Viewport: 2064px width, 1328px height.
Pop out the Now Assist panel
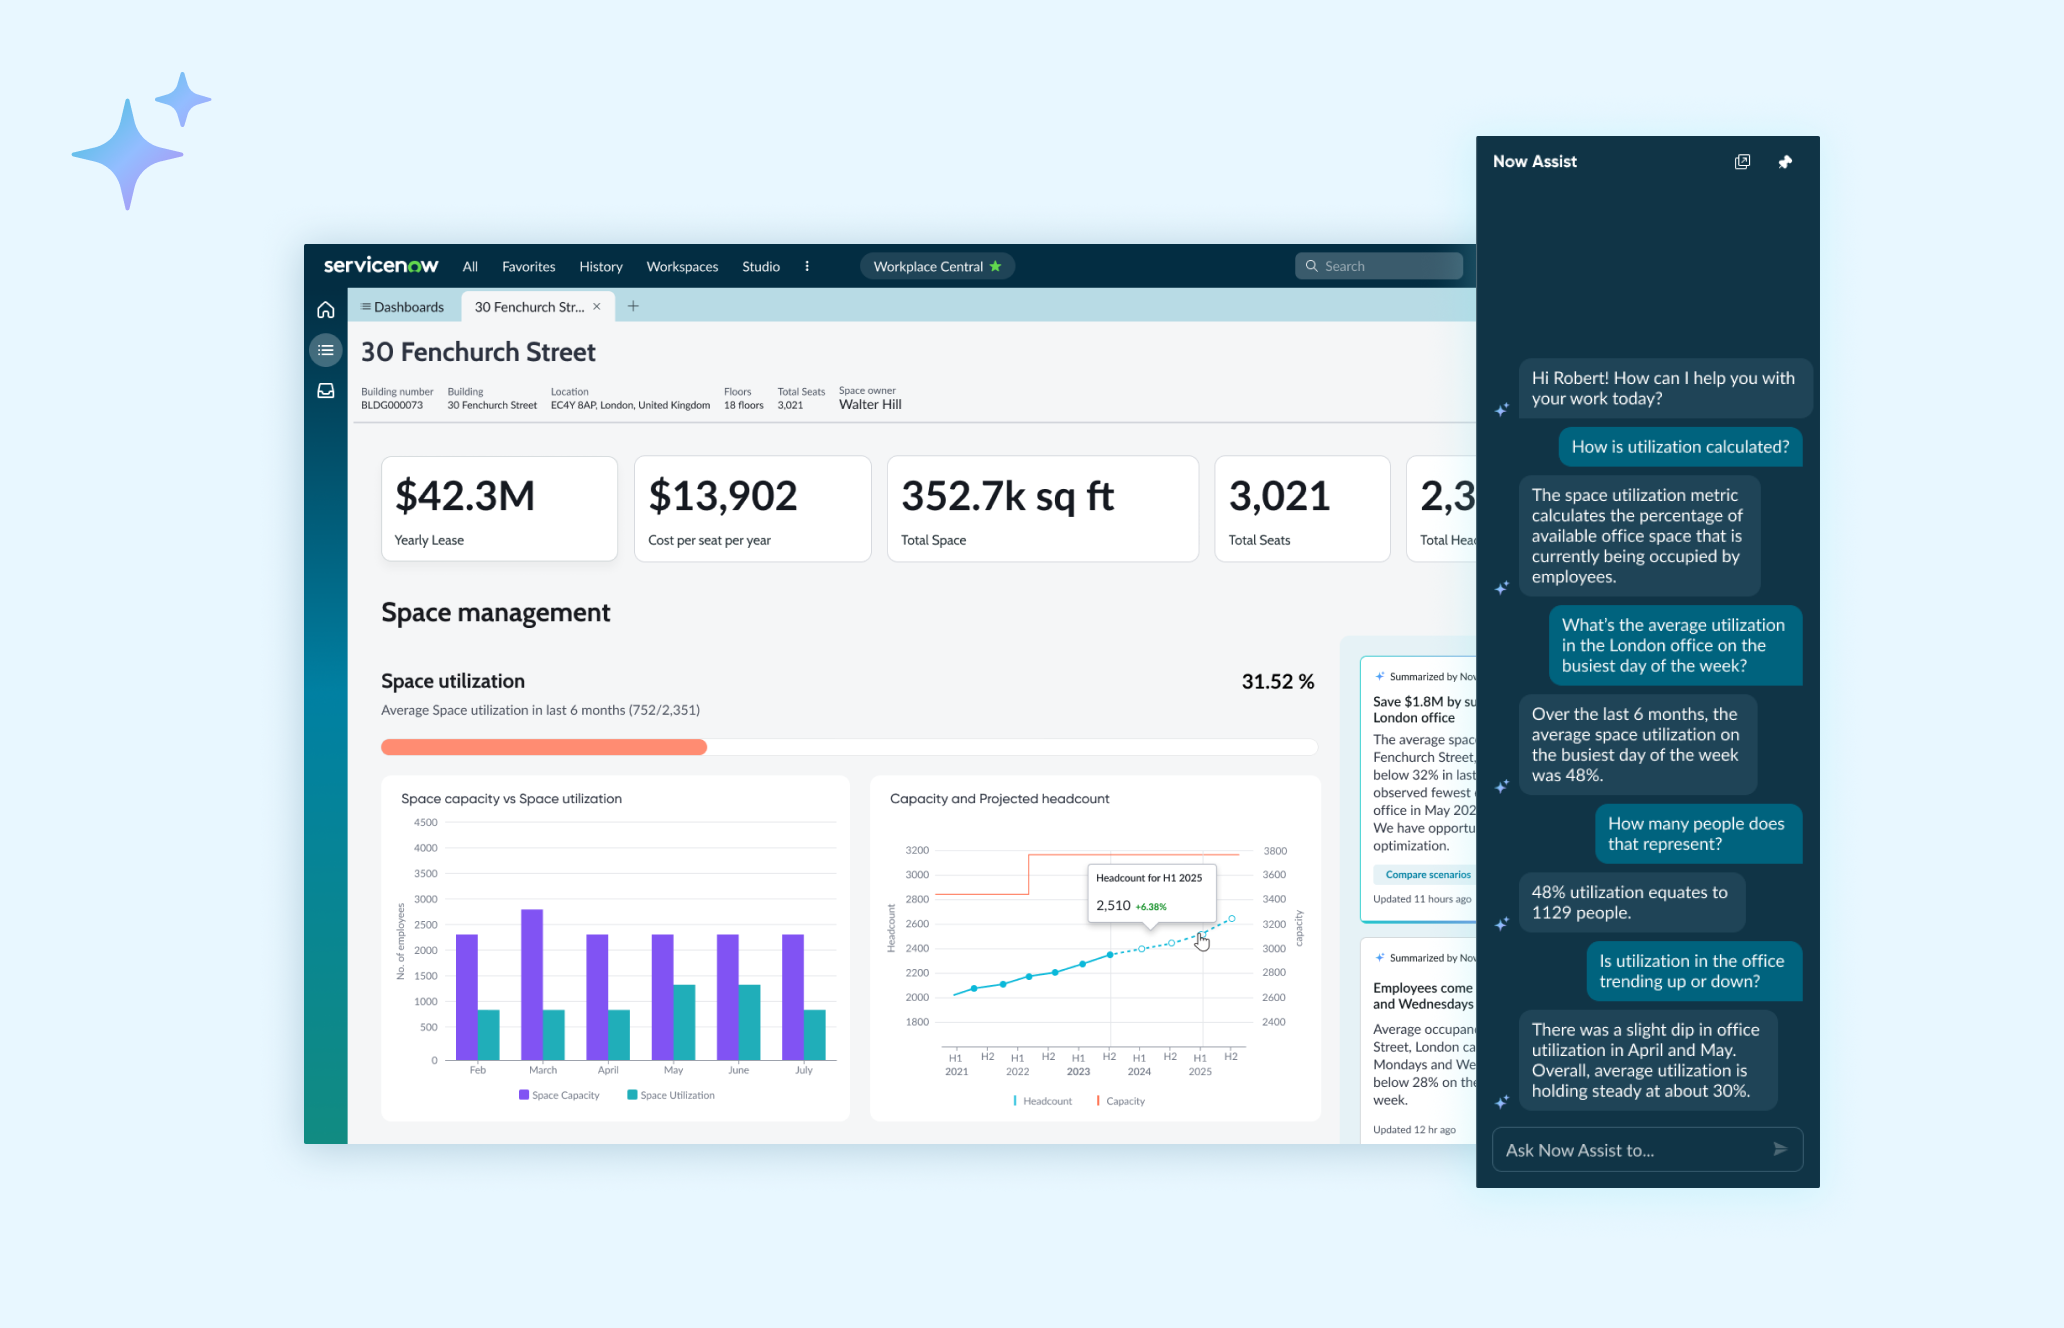coord(1743,161)
